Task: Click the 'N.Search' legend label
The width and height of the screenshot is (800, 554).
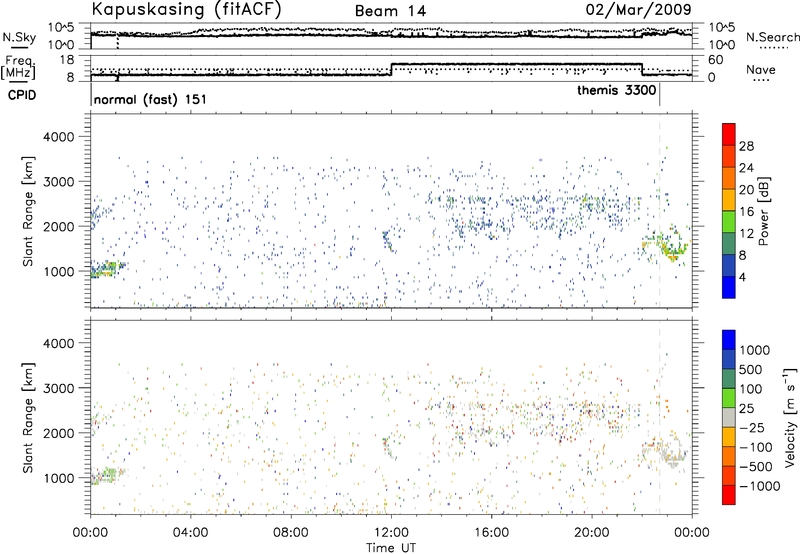Action: [773, 37]
